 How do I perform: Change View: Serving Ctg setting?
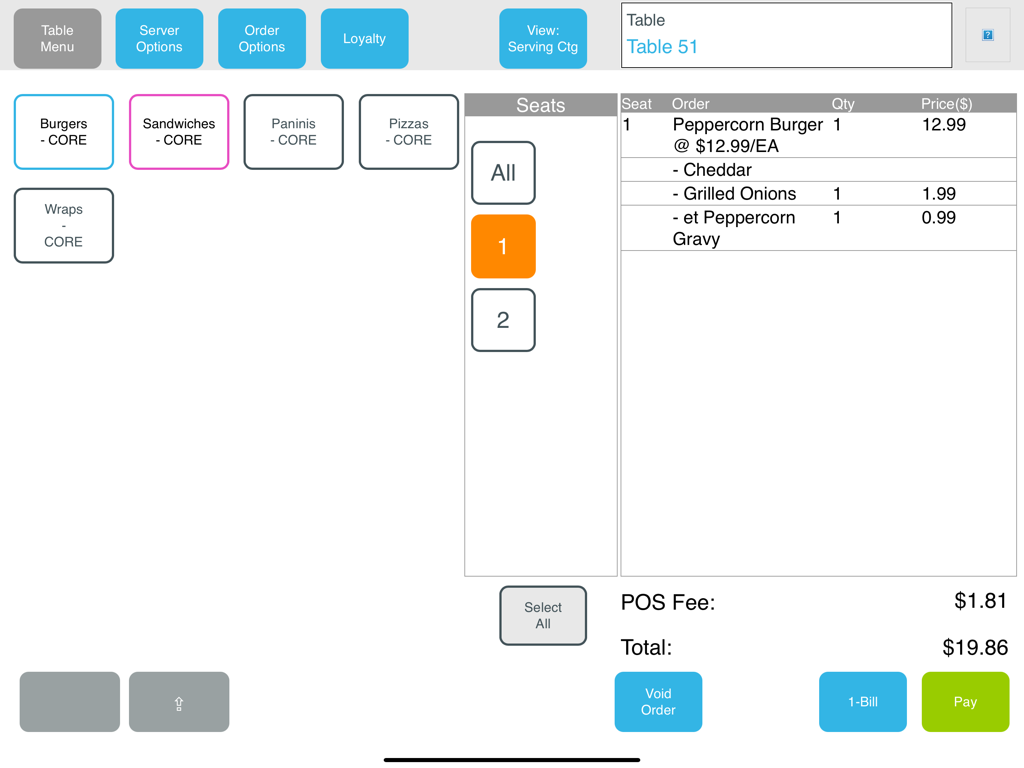point(542,39)
